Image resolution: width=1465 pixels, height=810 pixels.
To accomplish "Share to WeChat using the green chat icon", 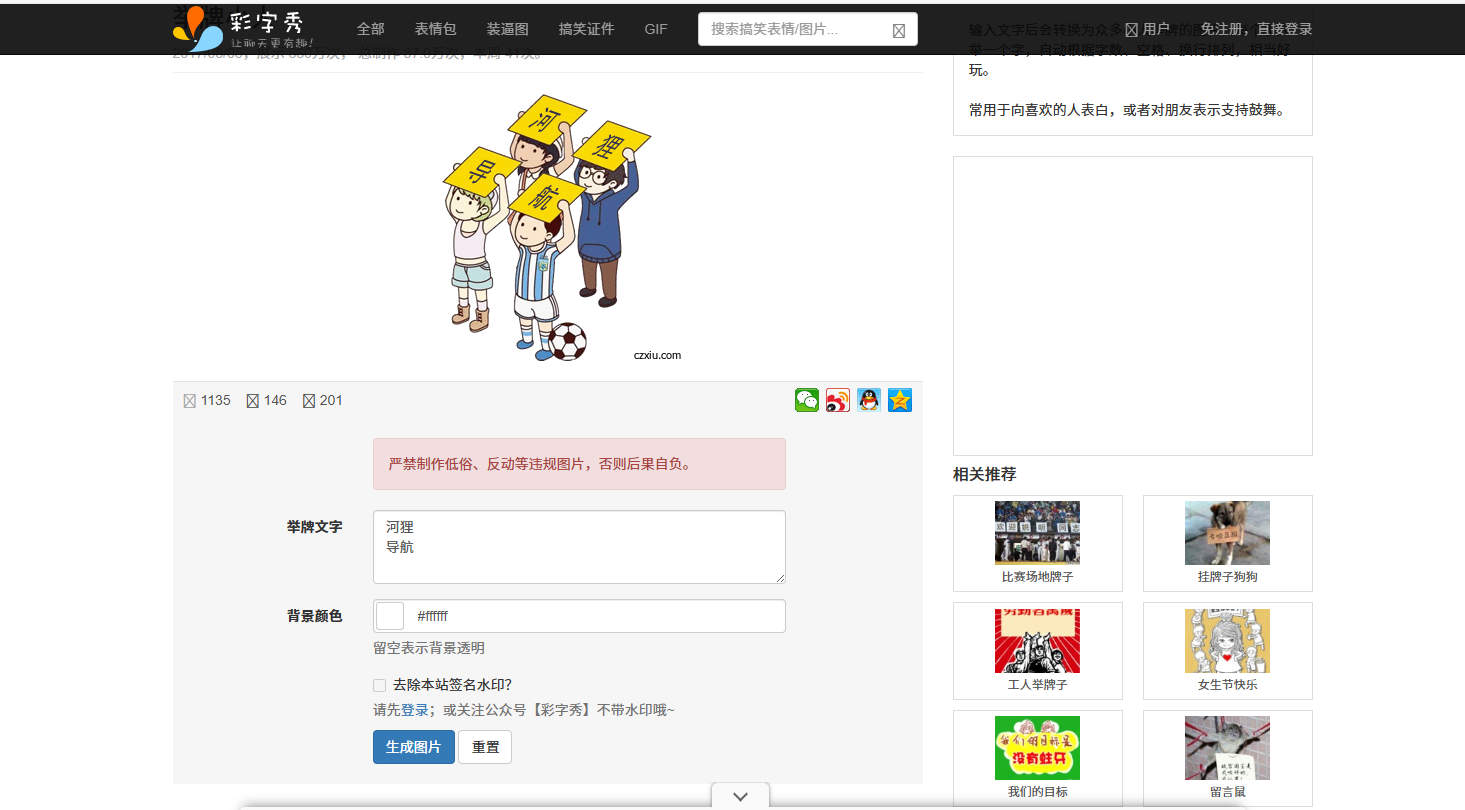I will click(806, 399).
